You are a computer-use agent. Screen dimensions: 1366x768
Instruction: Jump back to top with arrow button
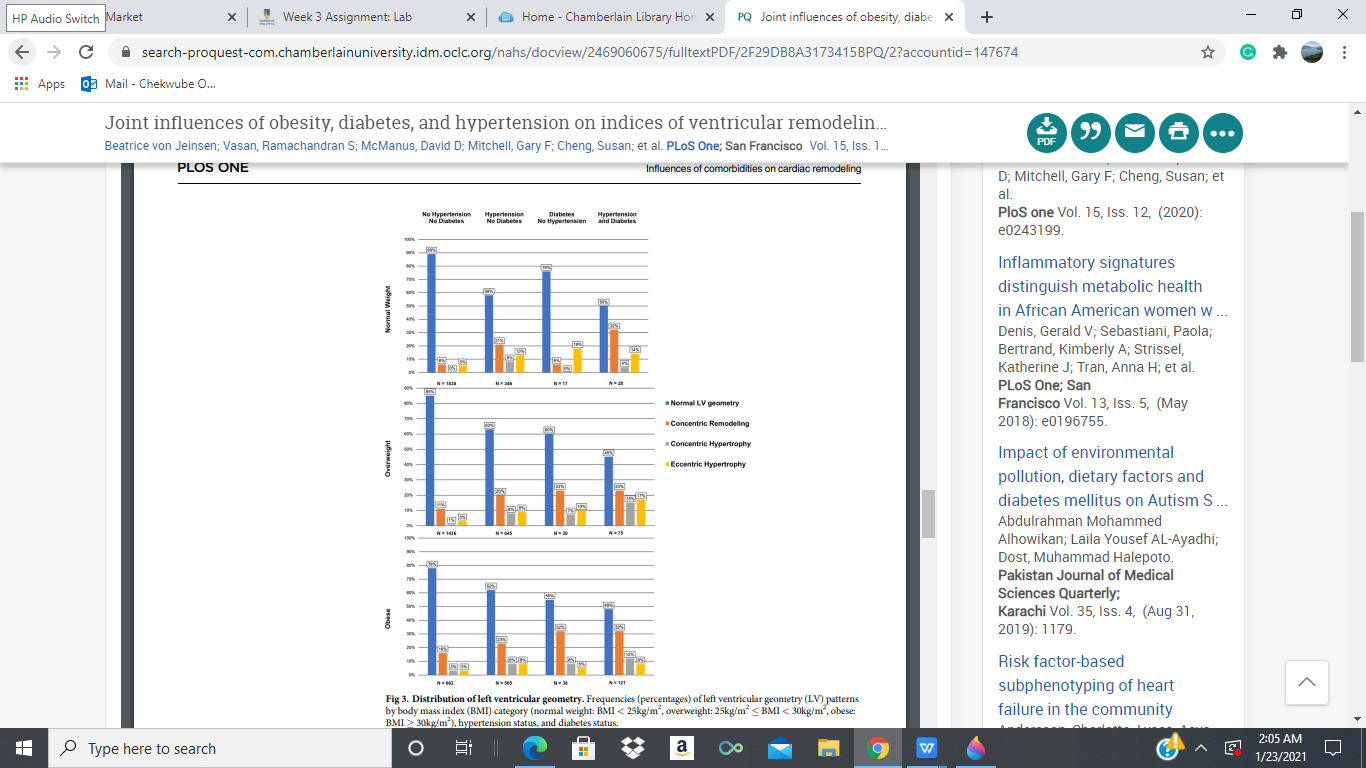coord(1306,683)
